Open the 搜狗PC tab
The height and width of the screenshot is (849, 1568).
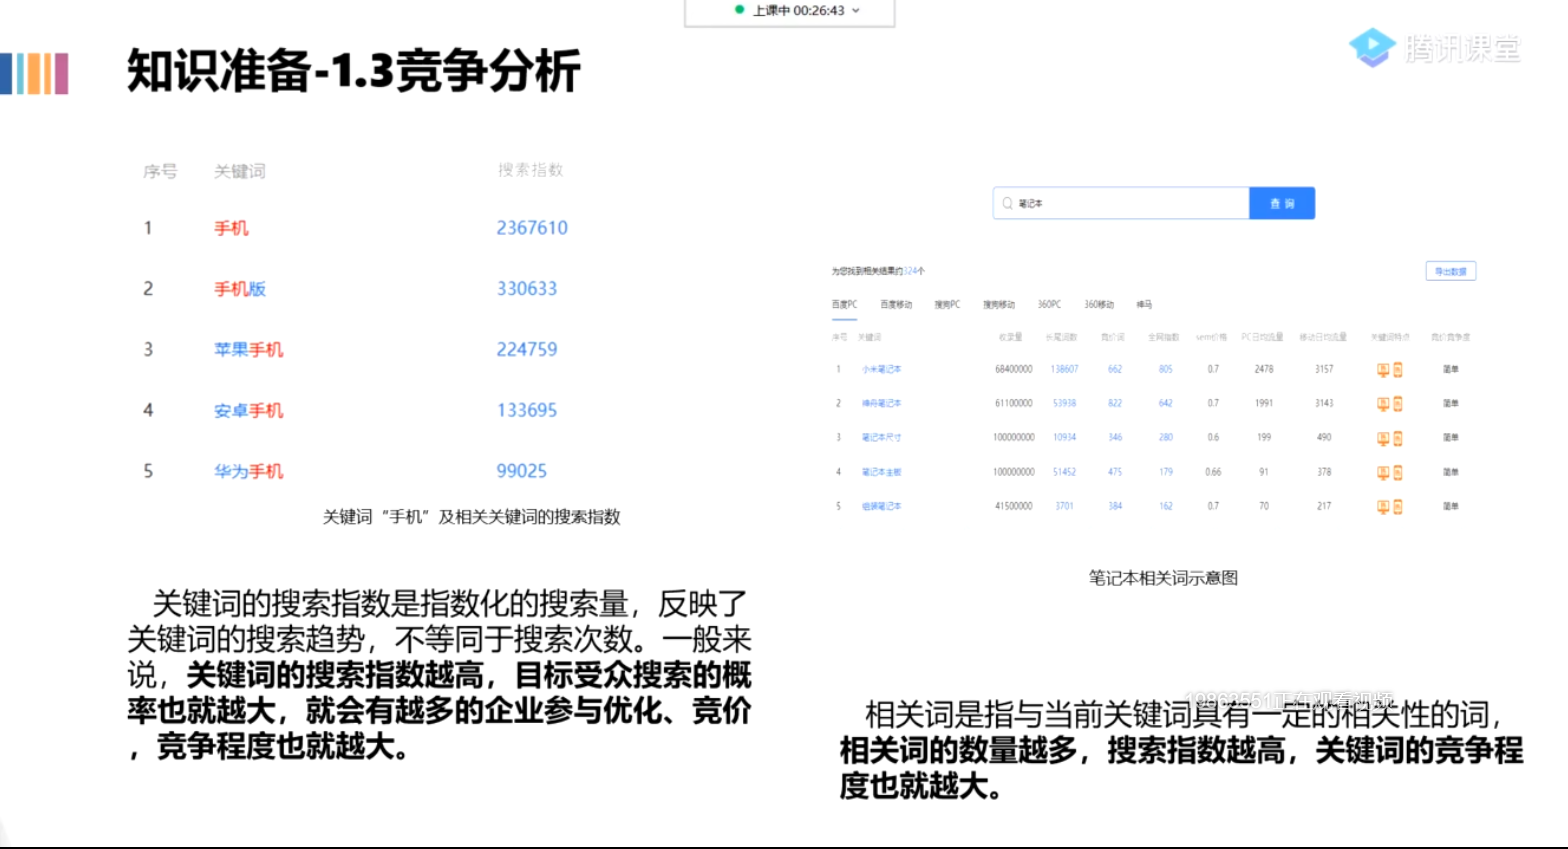point(947,304)
